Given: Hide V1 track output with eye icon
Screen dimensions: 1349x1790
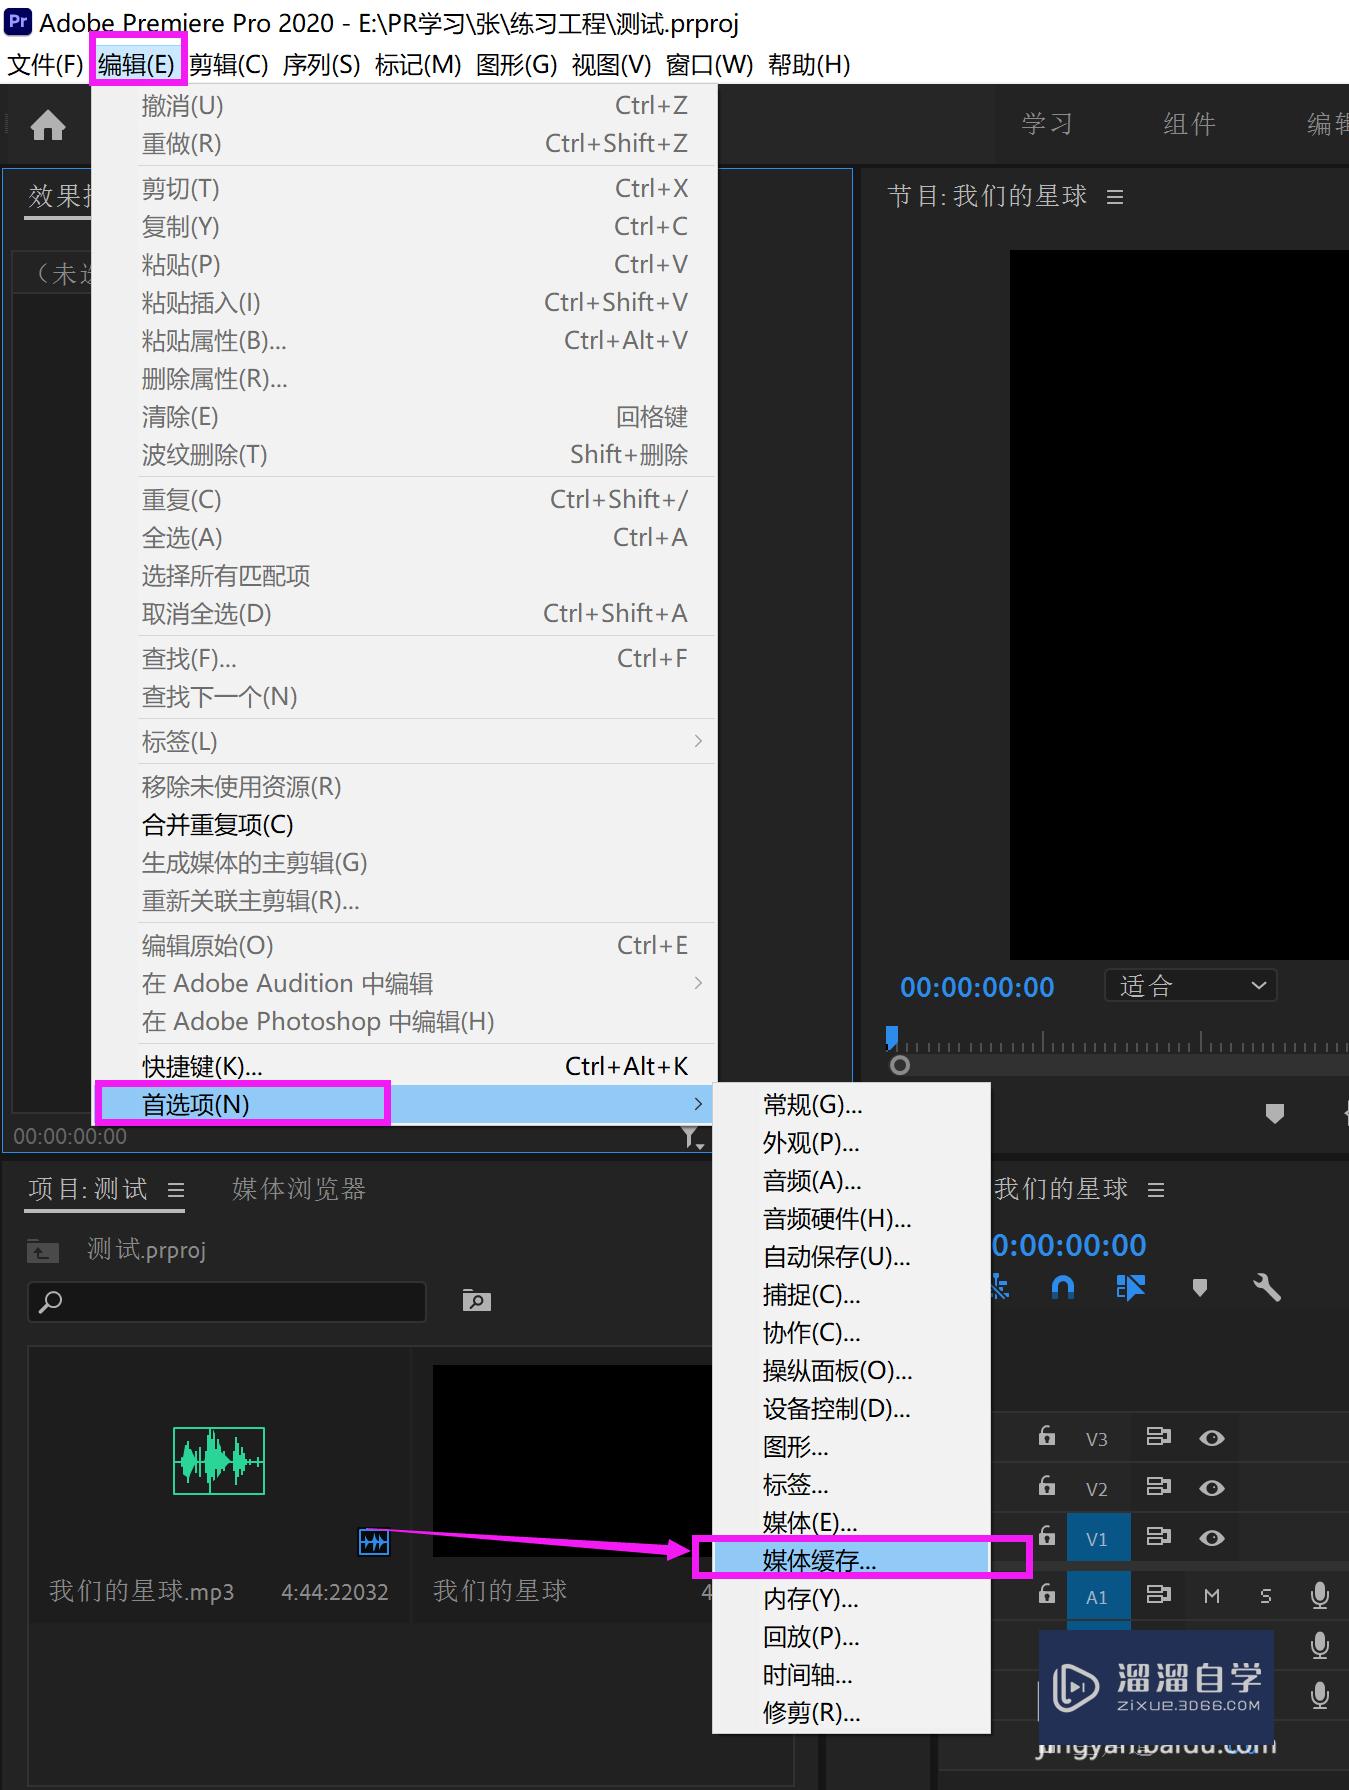Looking at the screenshot, I should 1212,1537.
